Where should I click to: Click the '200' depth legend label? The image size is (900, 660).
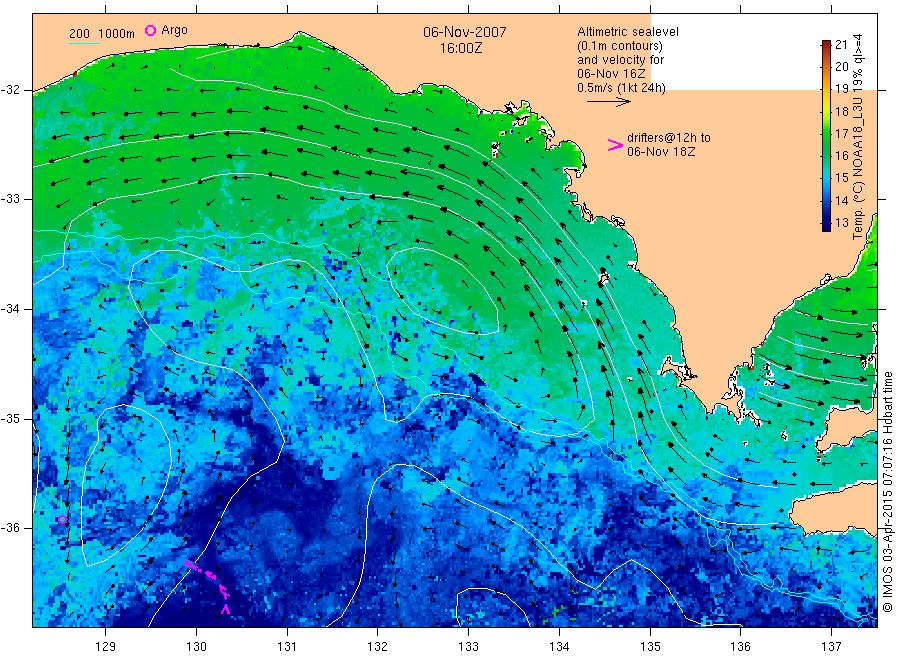[79, 34]
